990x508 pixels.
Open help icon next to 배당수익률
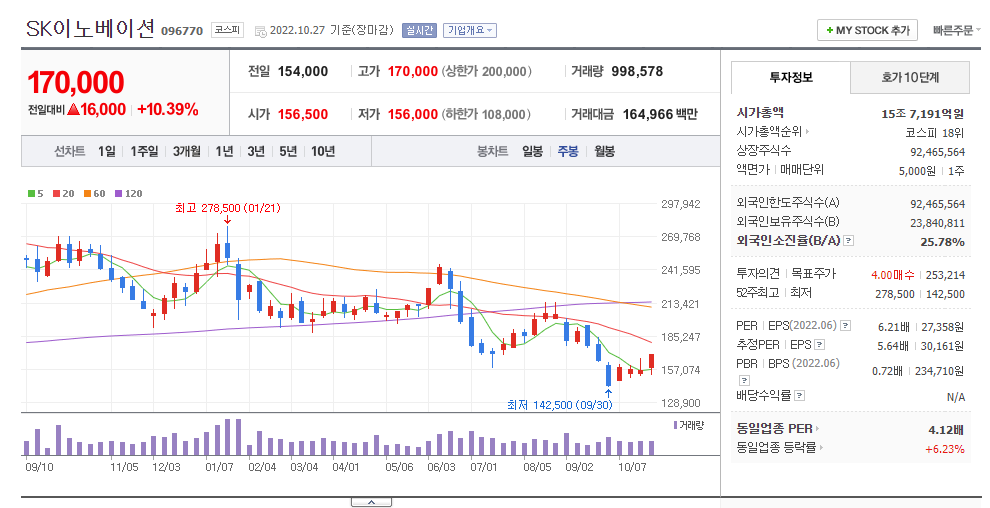pyautogui.click(x=799, y=396)
